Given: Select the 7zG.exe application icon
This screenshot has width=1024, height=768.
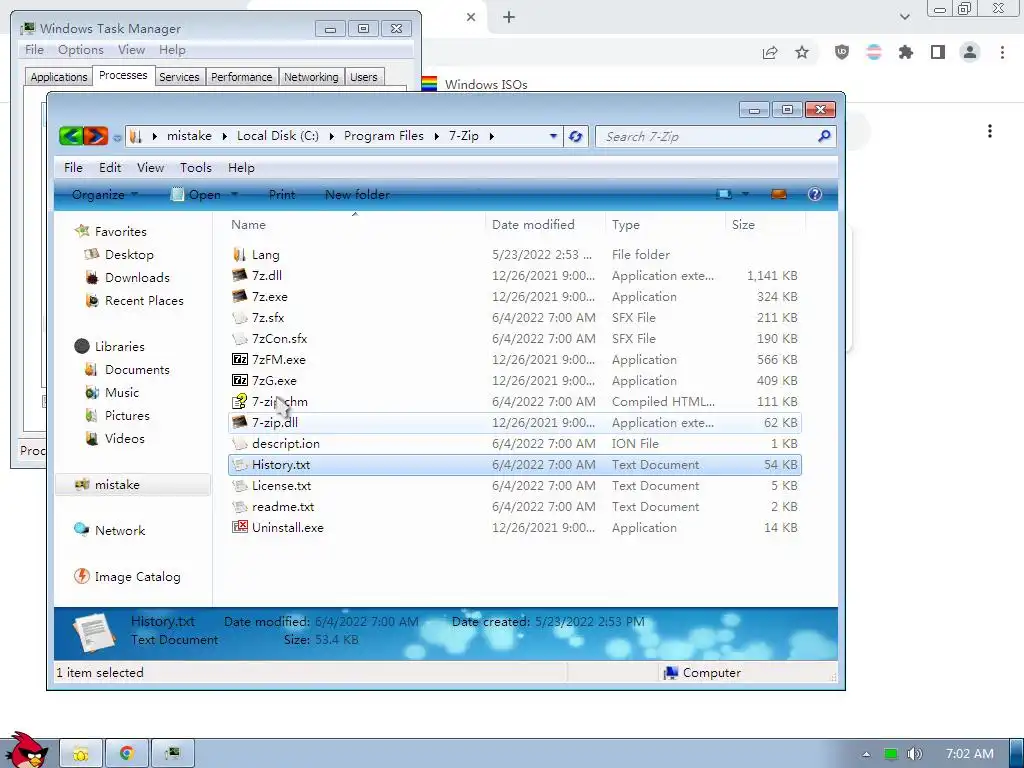Looking at the screenshot, I should click(240, 380).
